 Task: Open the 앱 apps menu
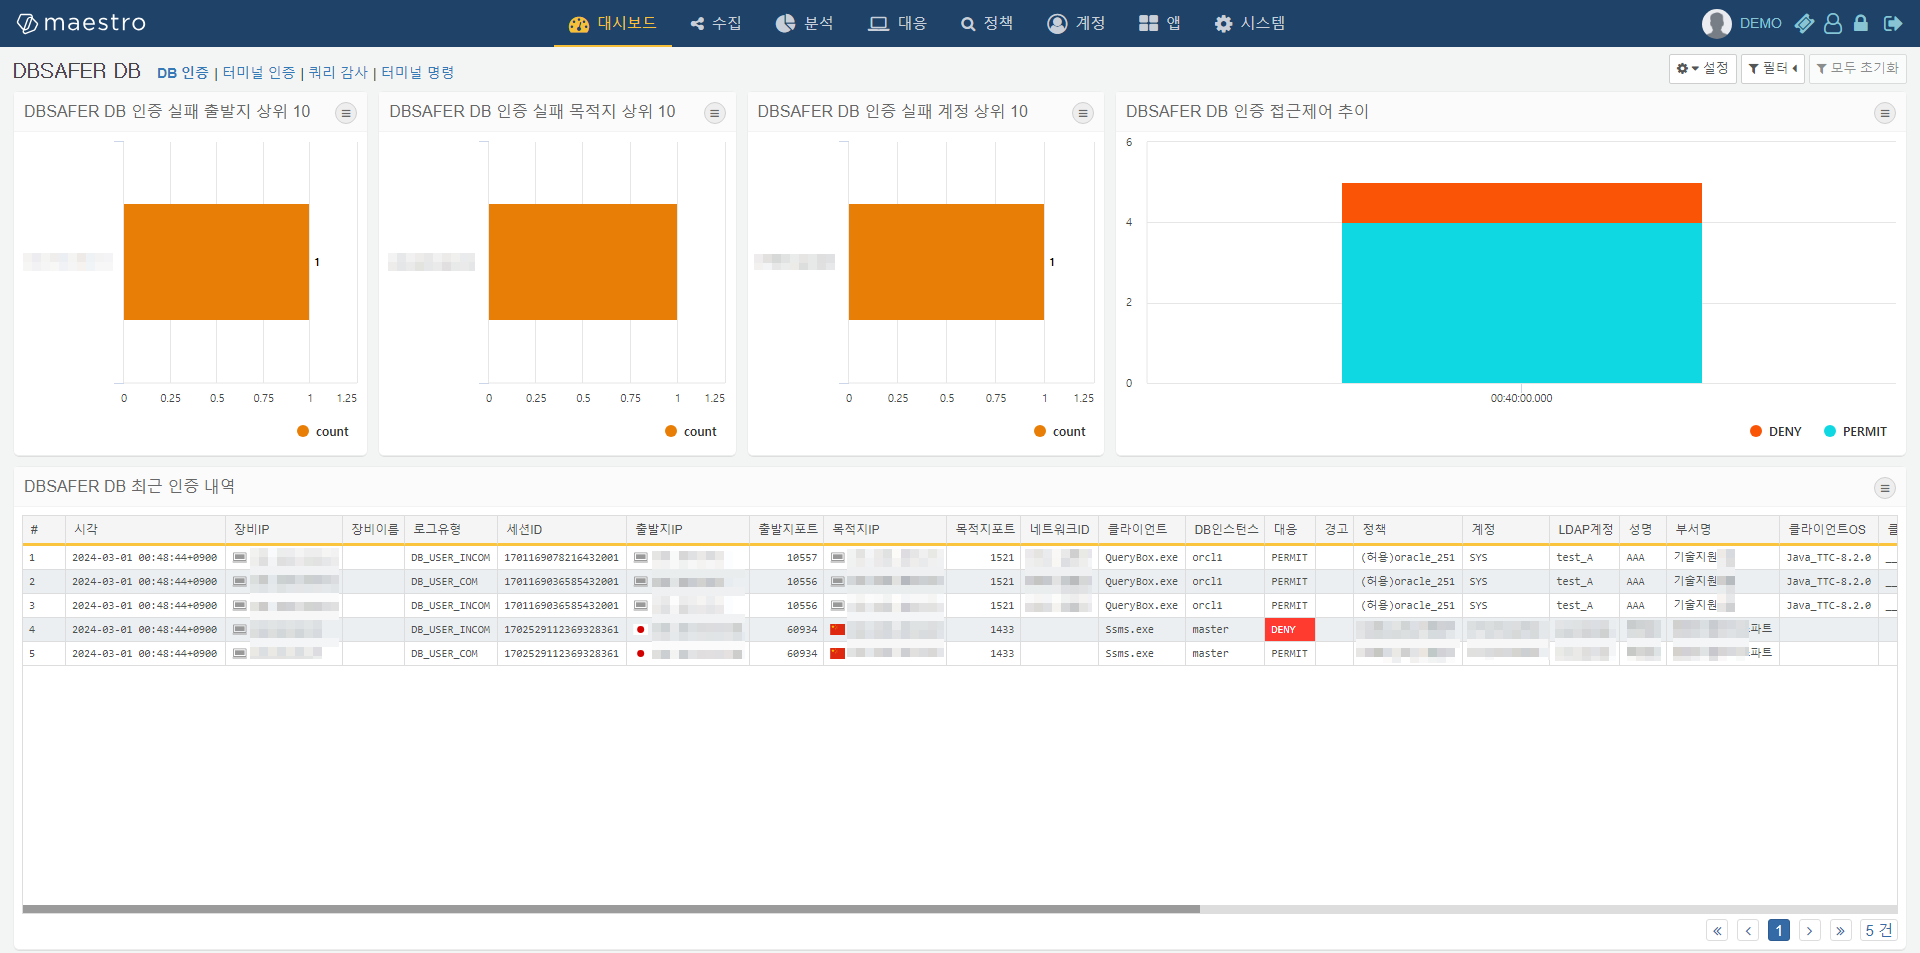(1160, 23)
